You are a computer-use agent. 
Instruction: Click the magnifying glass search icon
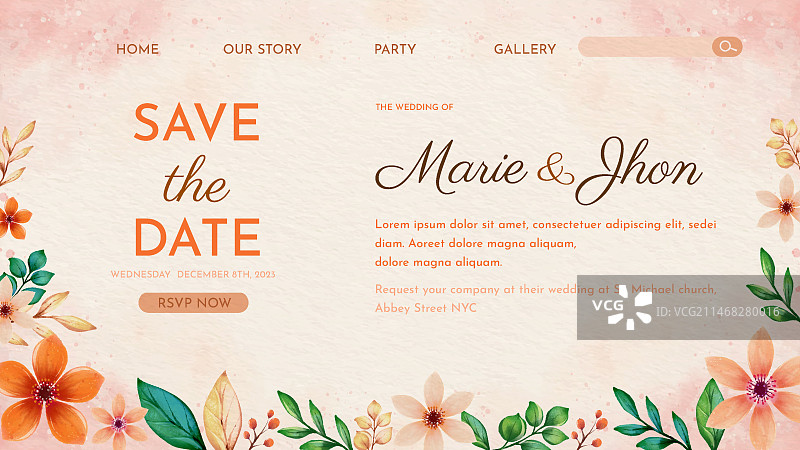(x=727, y=47)
